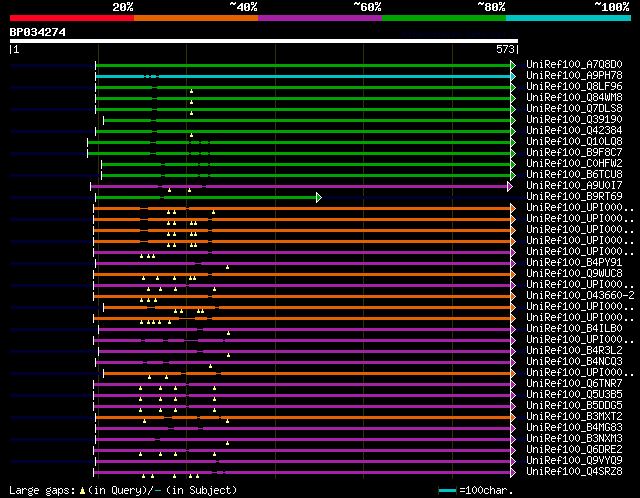Select the UniRef100_B3MXT2 label

pyautogui.click(x=574, y=417)
